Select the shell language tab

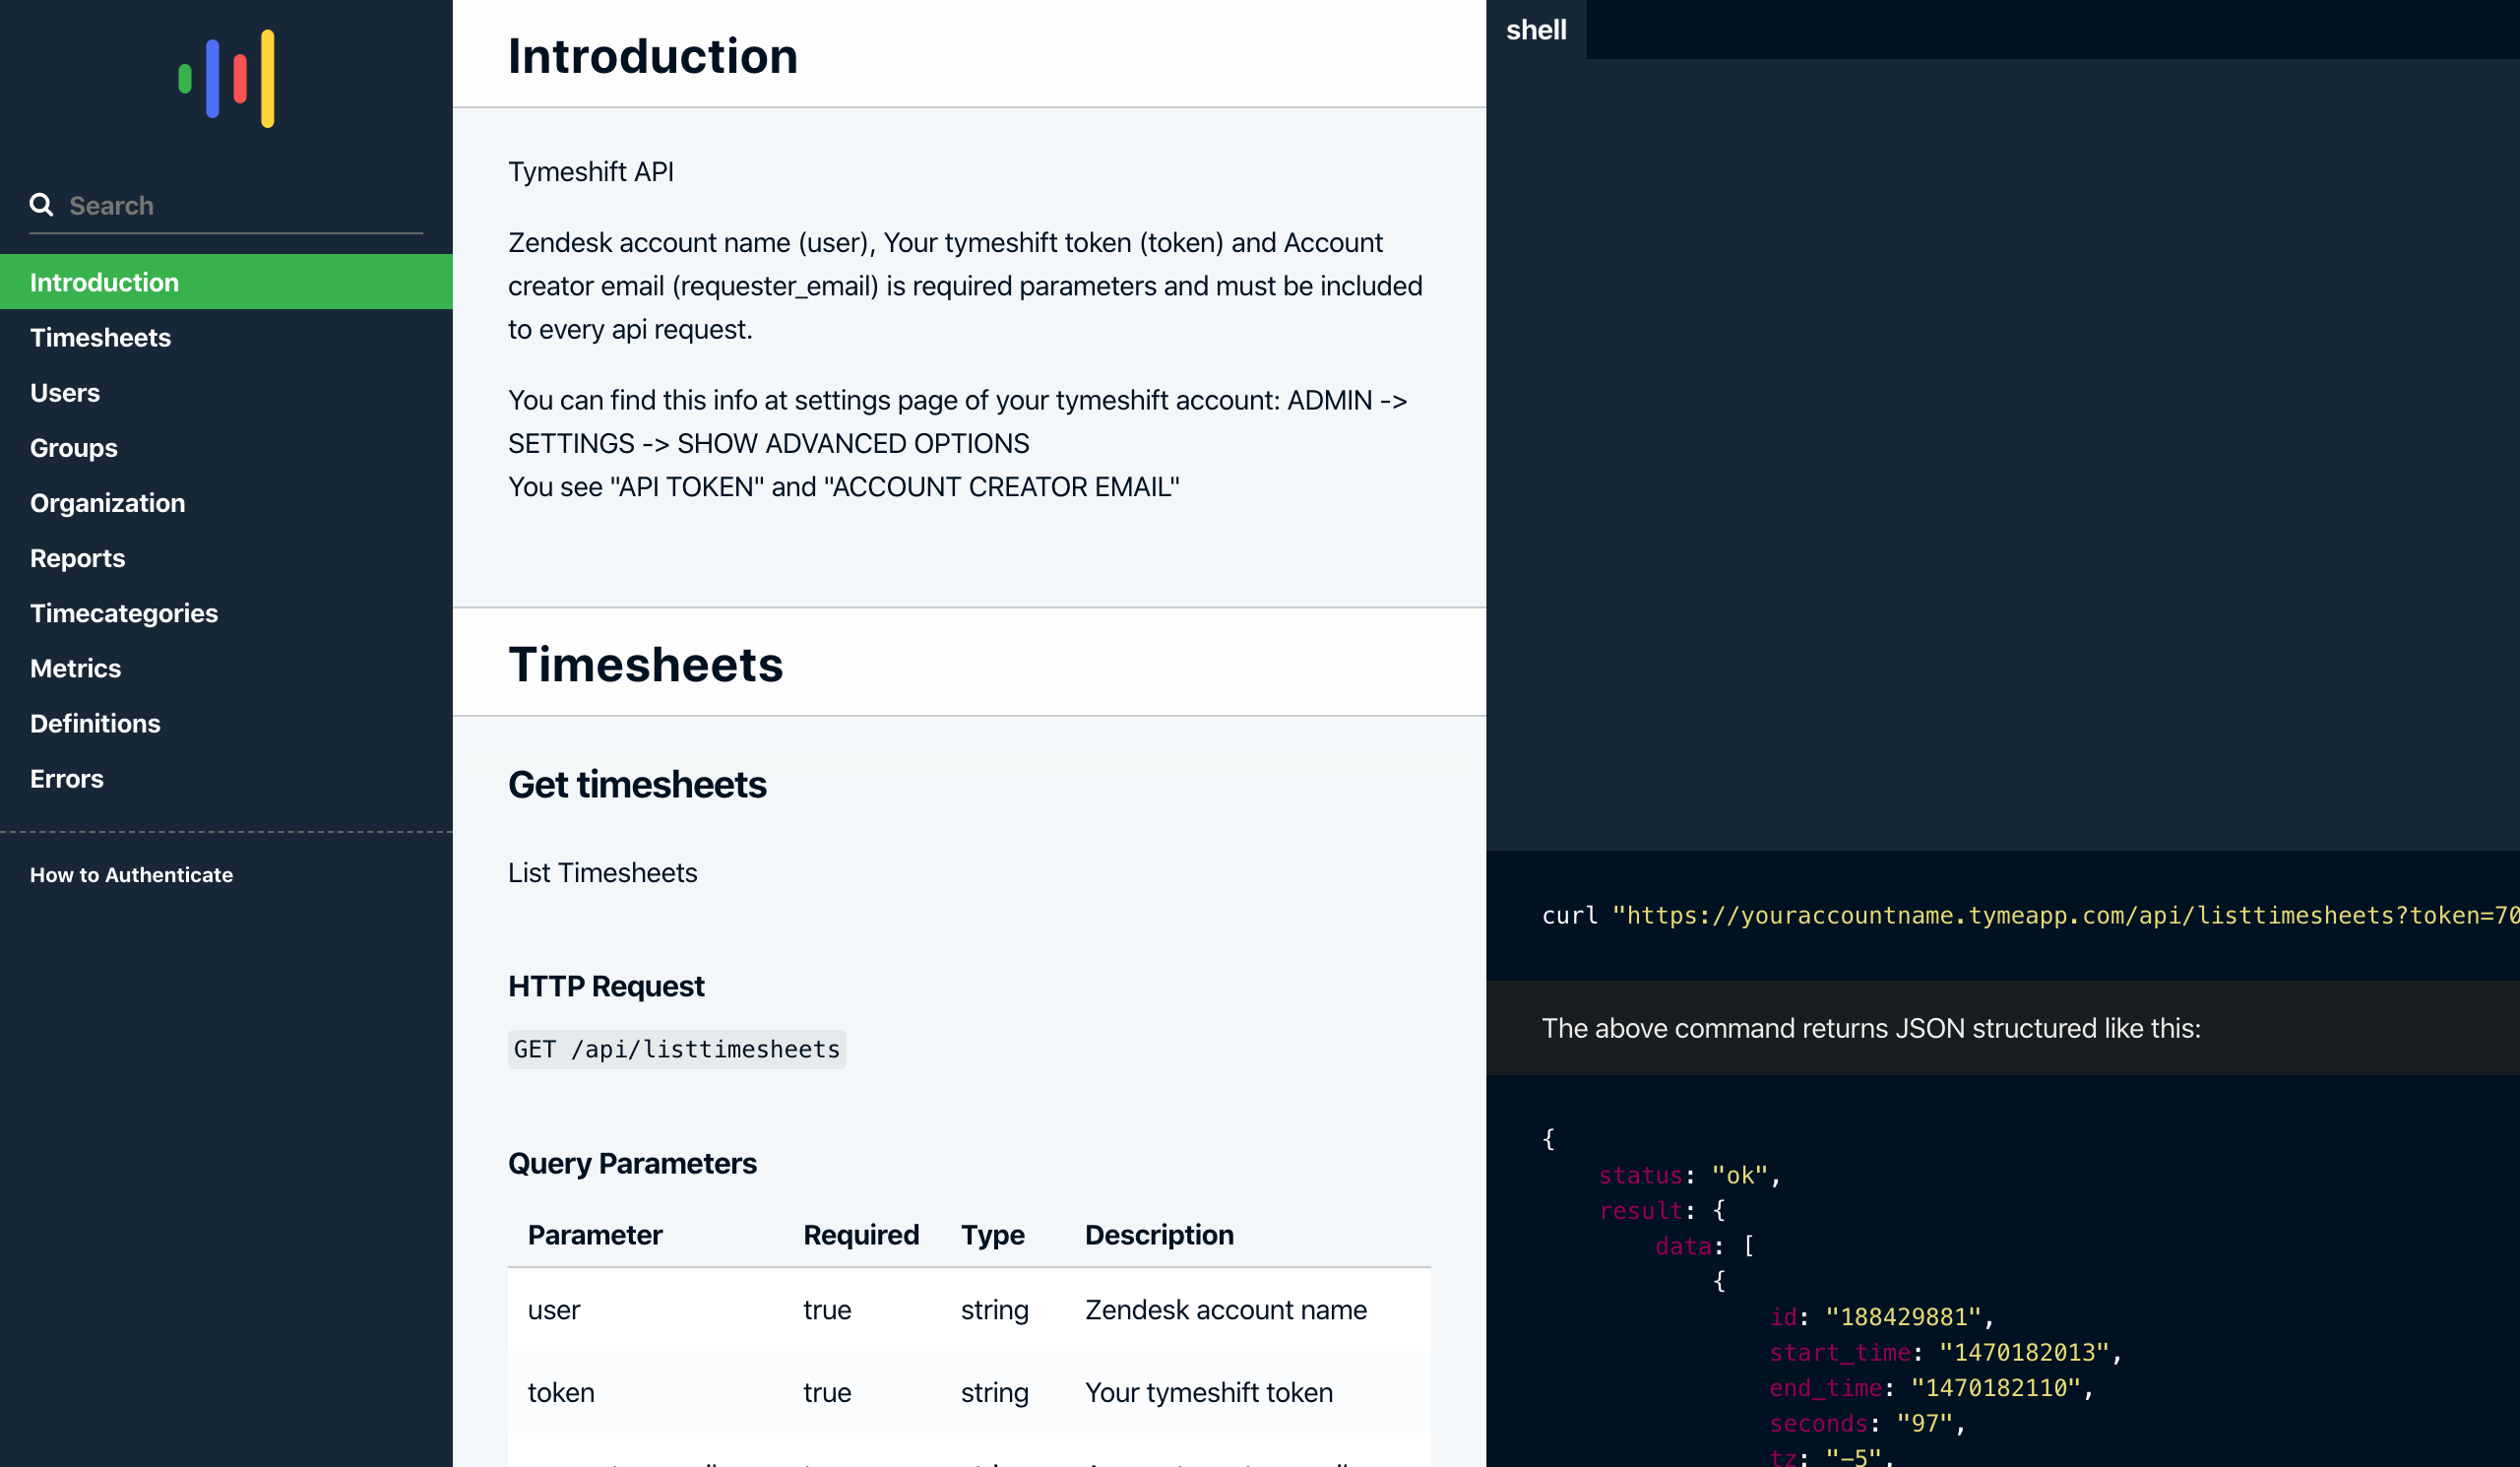point(1536,29)
